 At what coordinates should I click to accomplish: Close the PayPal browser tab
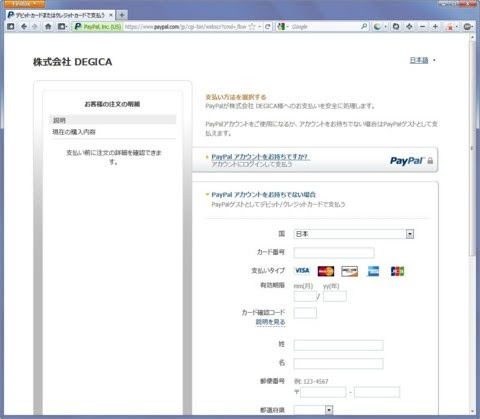tap(111, 15)
